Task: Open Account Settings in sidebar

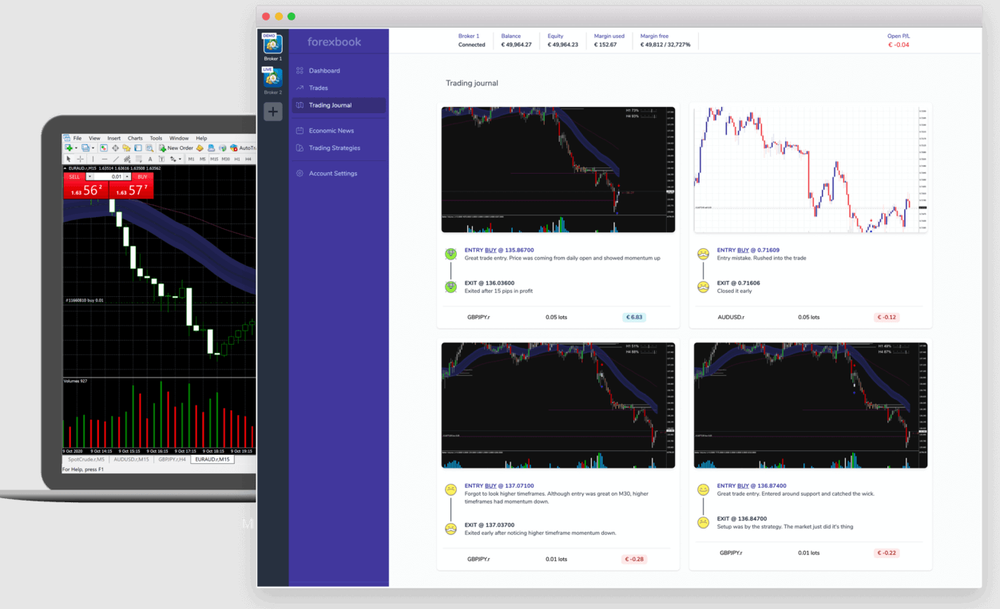Action: [x=333, y=173]
